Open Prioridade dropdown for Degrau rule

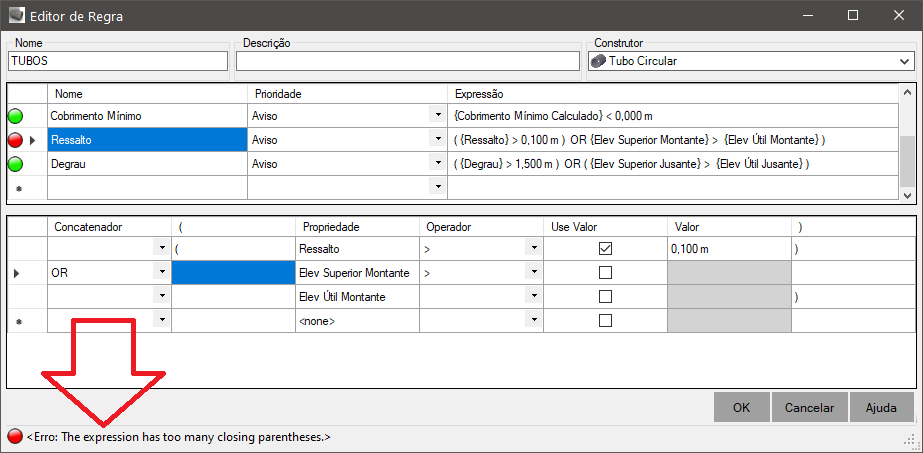pyautogui.click(x=437, y=164)
